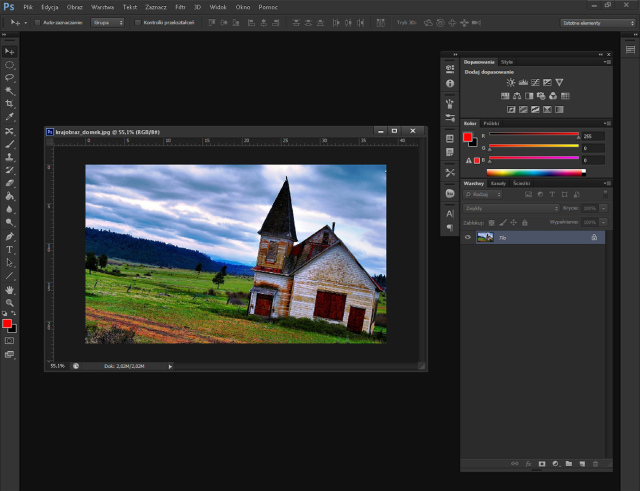640x491 pixels.
Task: Open the Grupa dropdown in options bar
Action: click(107, 23)
